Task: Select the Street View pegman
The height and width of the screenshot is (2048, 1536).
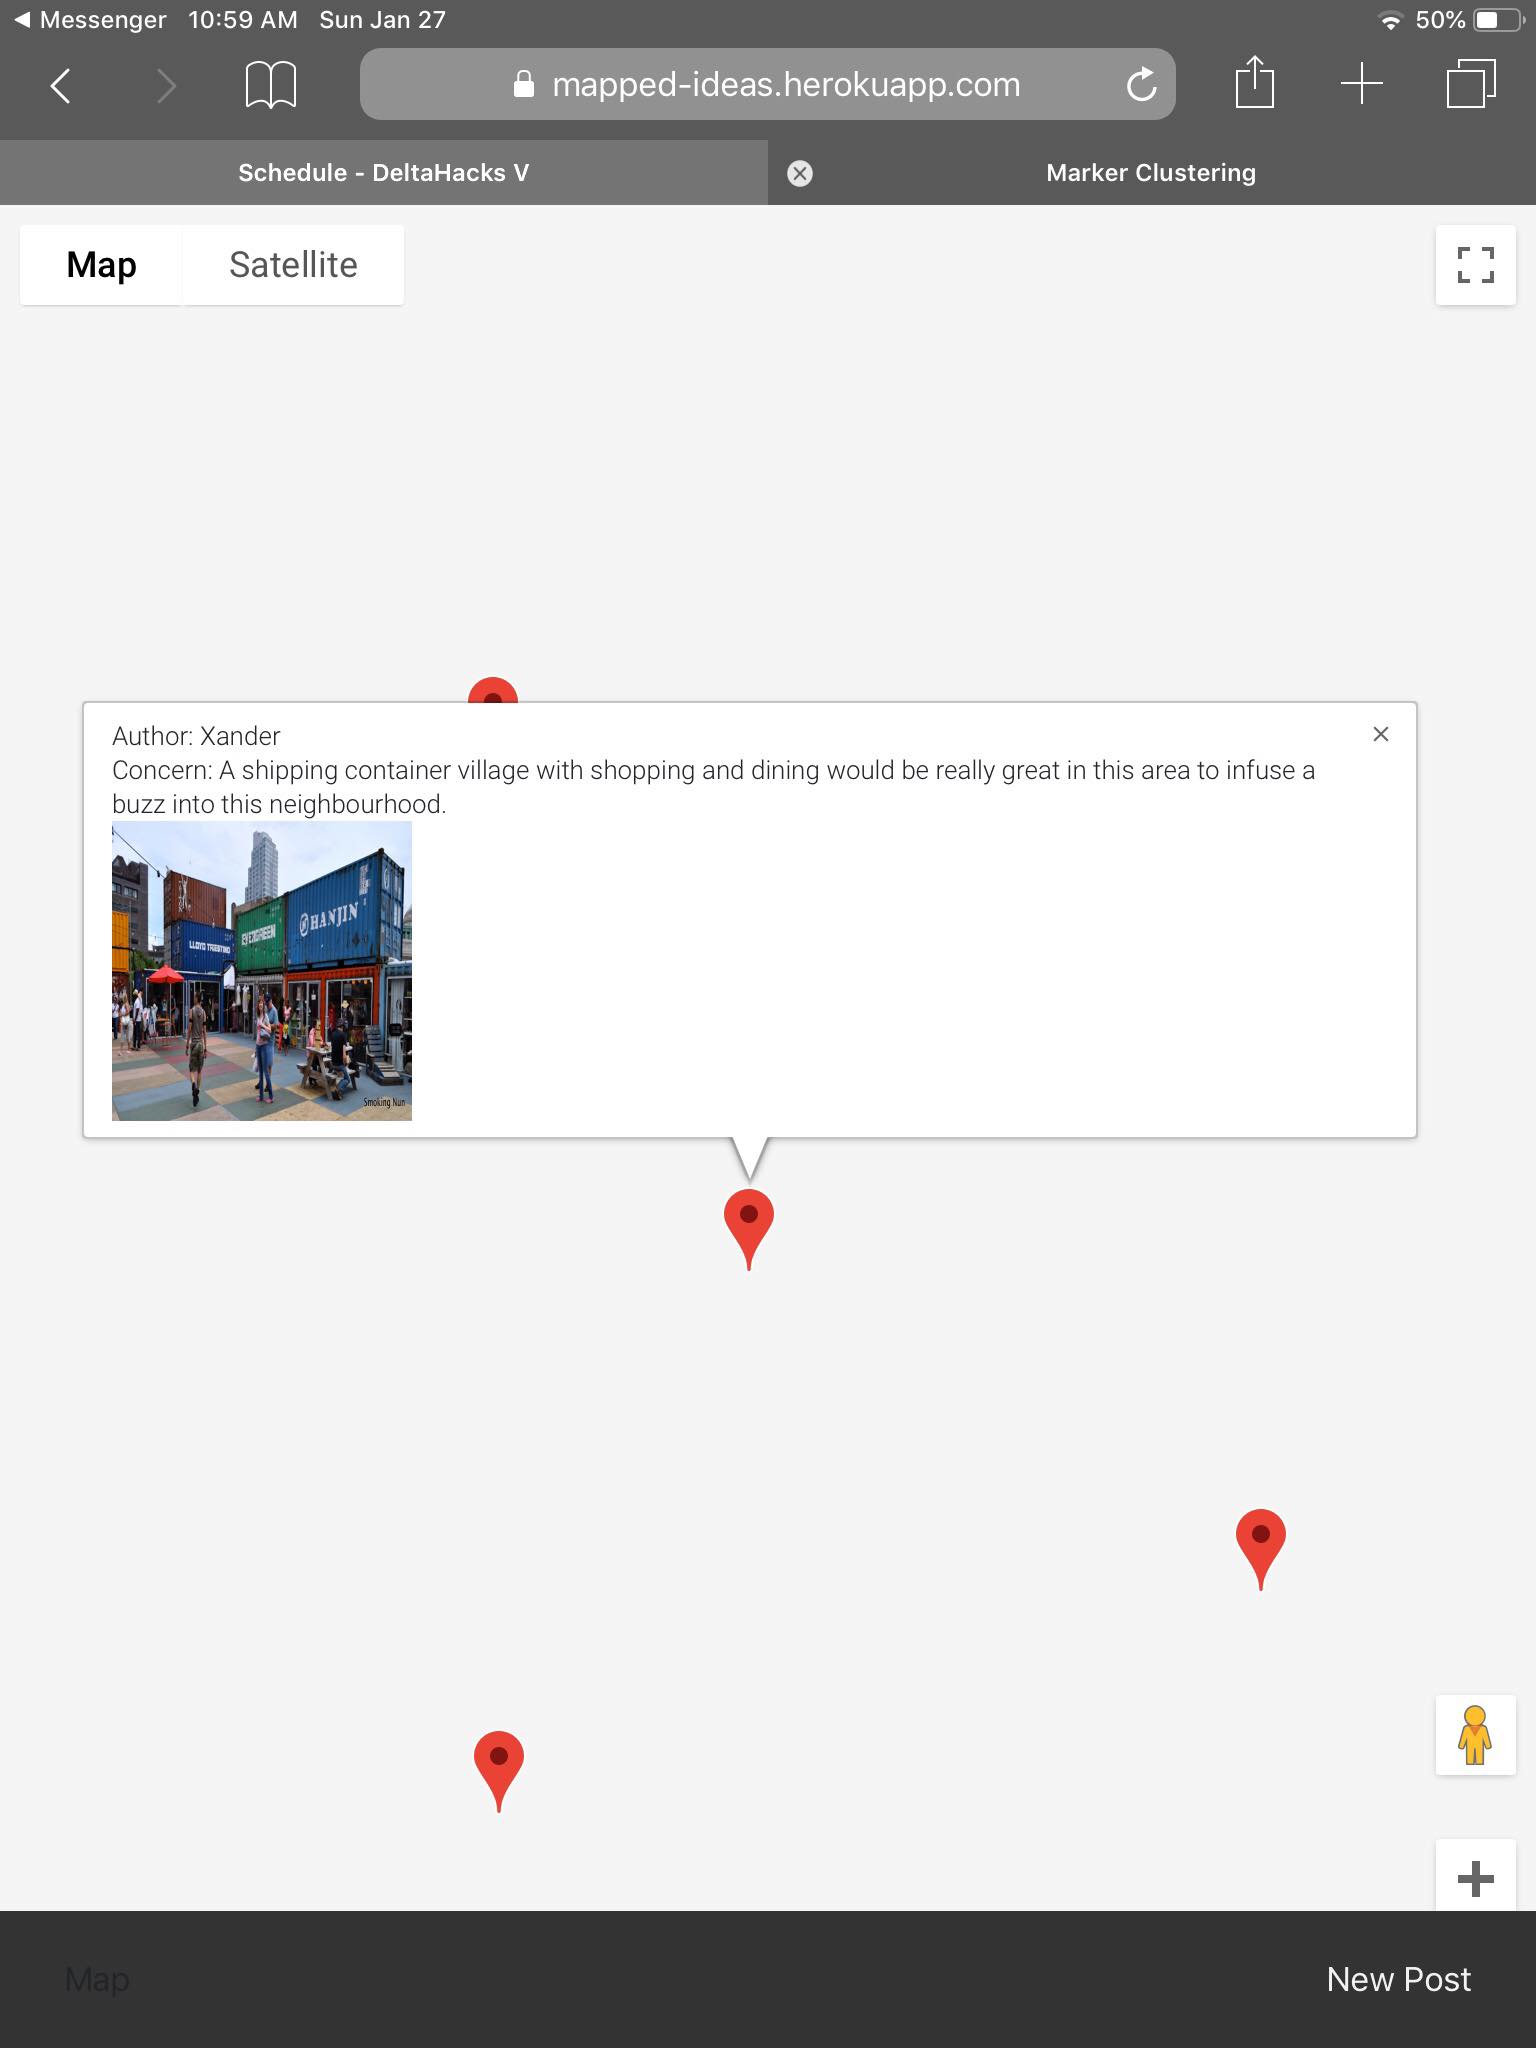Action: click(x=1476, y=1735)
